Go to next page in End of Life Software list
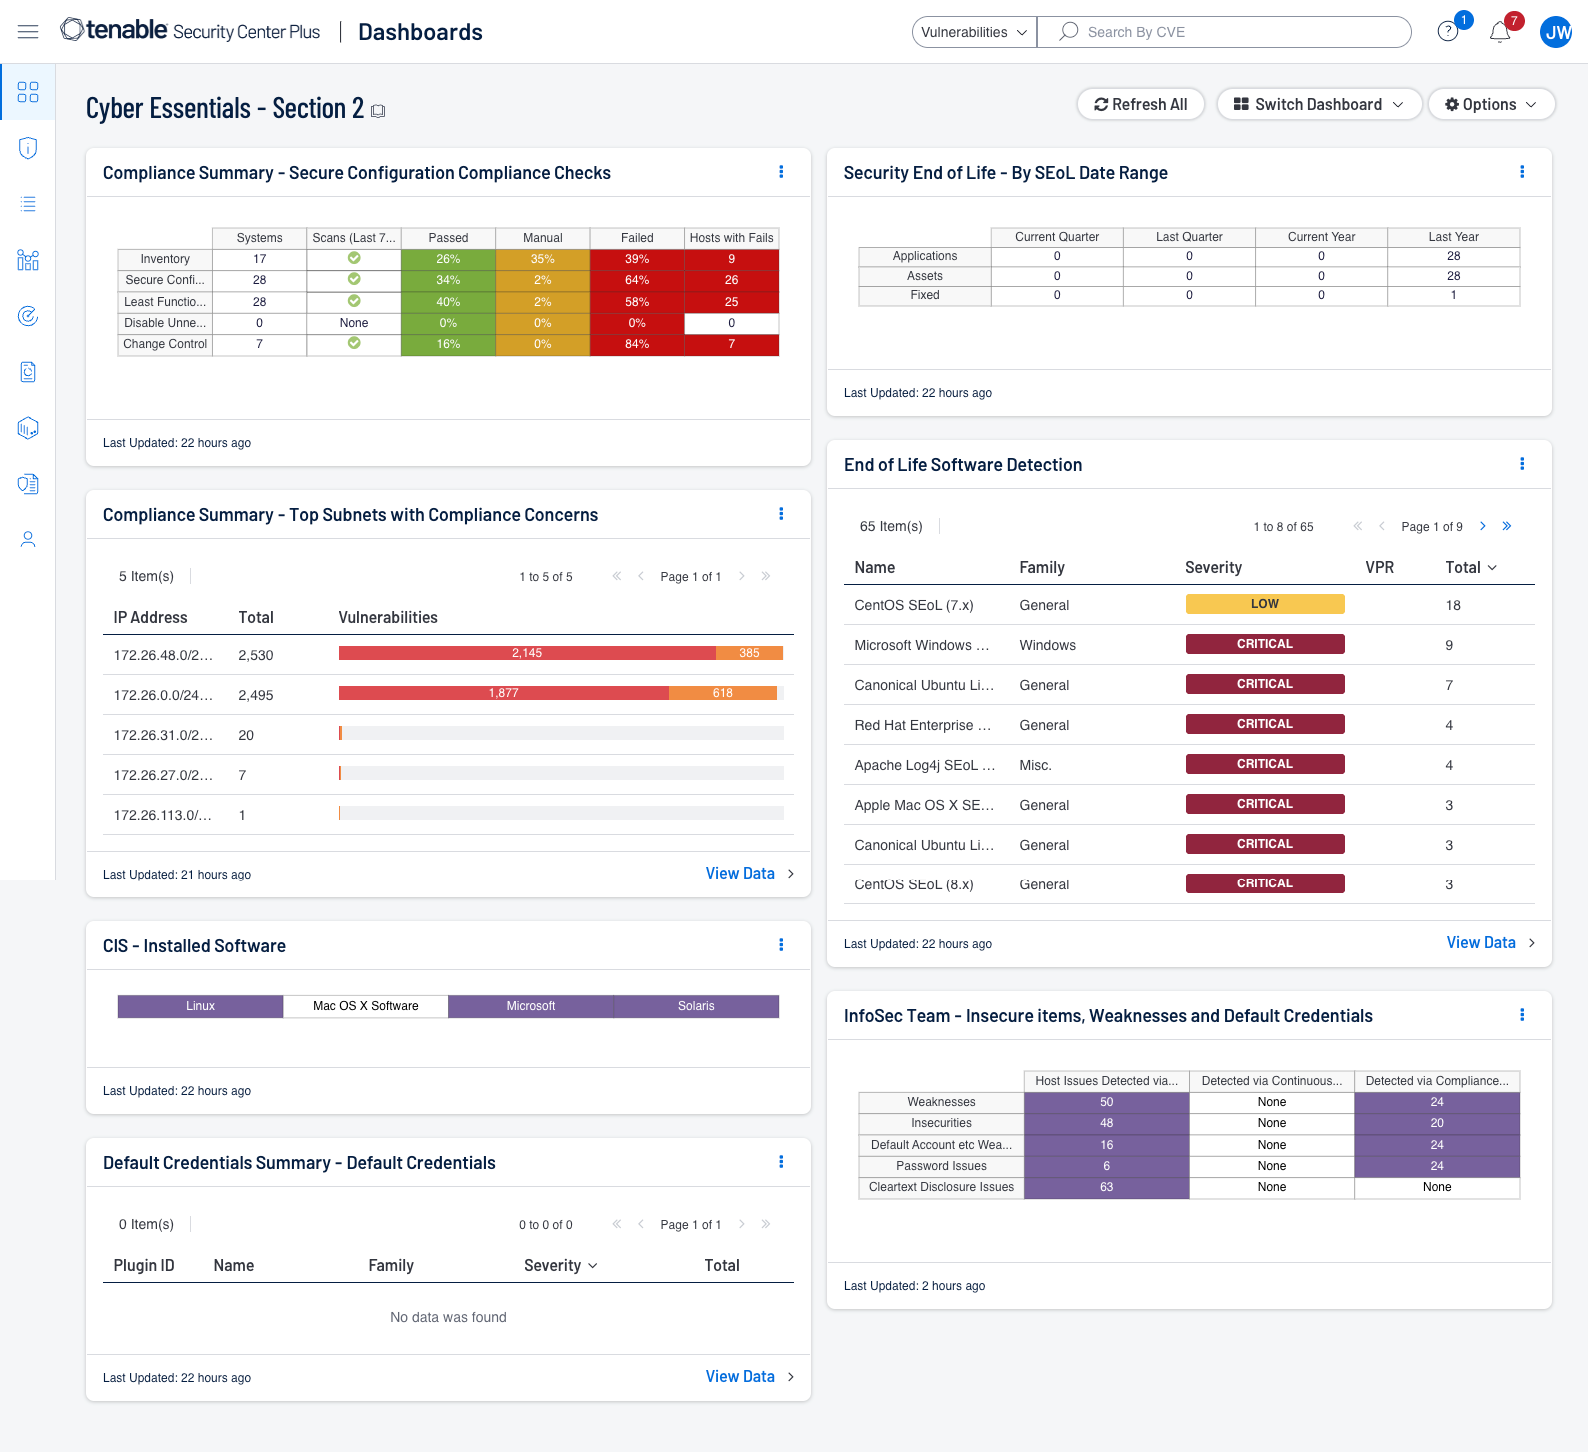Screen dimensions: 1588x1453 coord(1483,526)
